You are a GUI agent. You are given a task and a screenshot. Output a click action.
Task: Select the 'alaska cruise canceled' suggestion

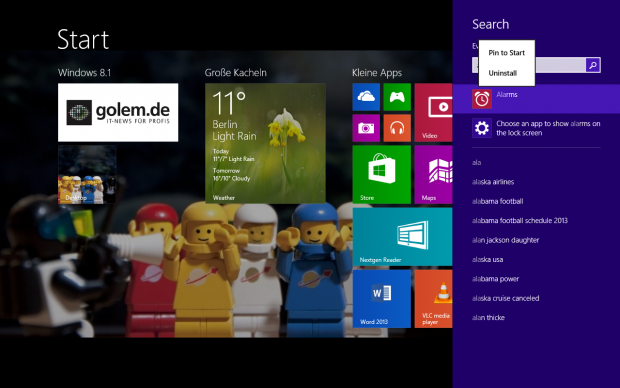(x=505, y=298)
